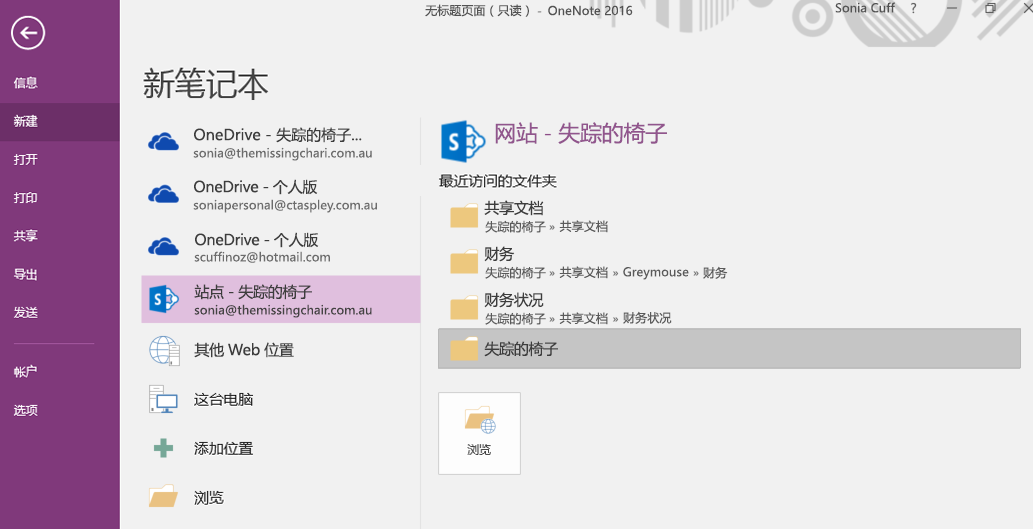Restore down the OneNote window

(990, 8)
